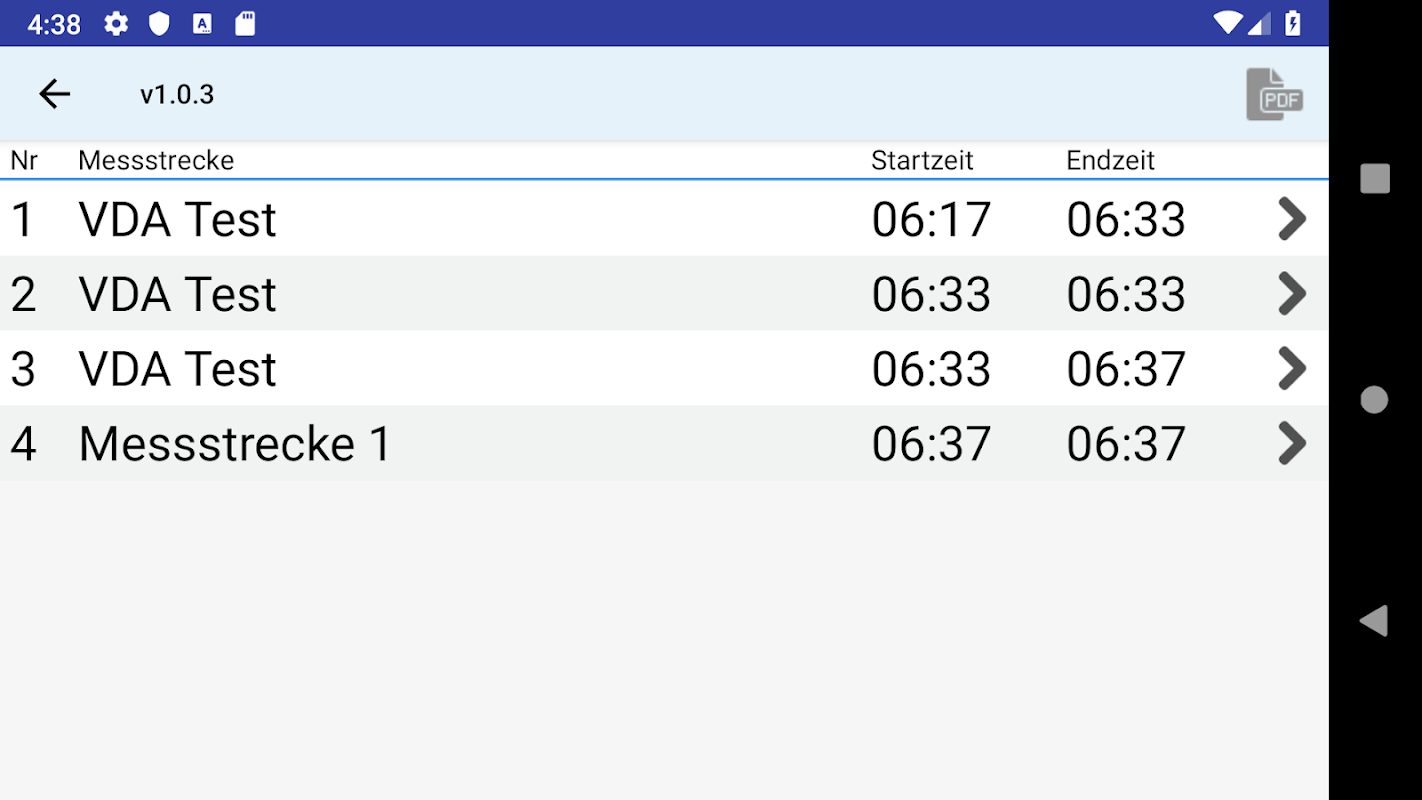Tap the 06:17 start time in row 1
The image size is (1422, 800).
pos(931,220)
